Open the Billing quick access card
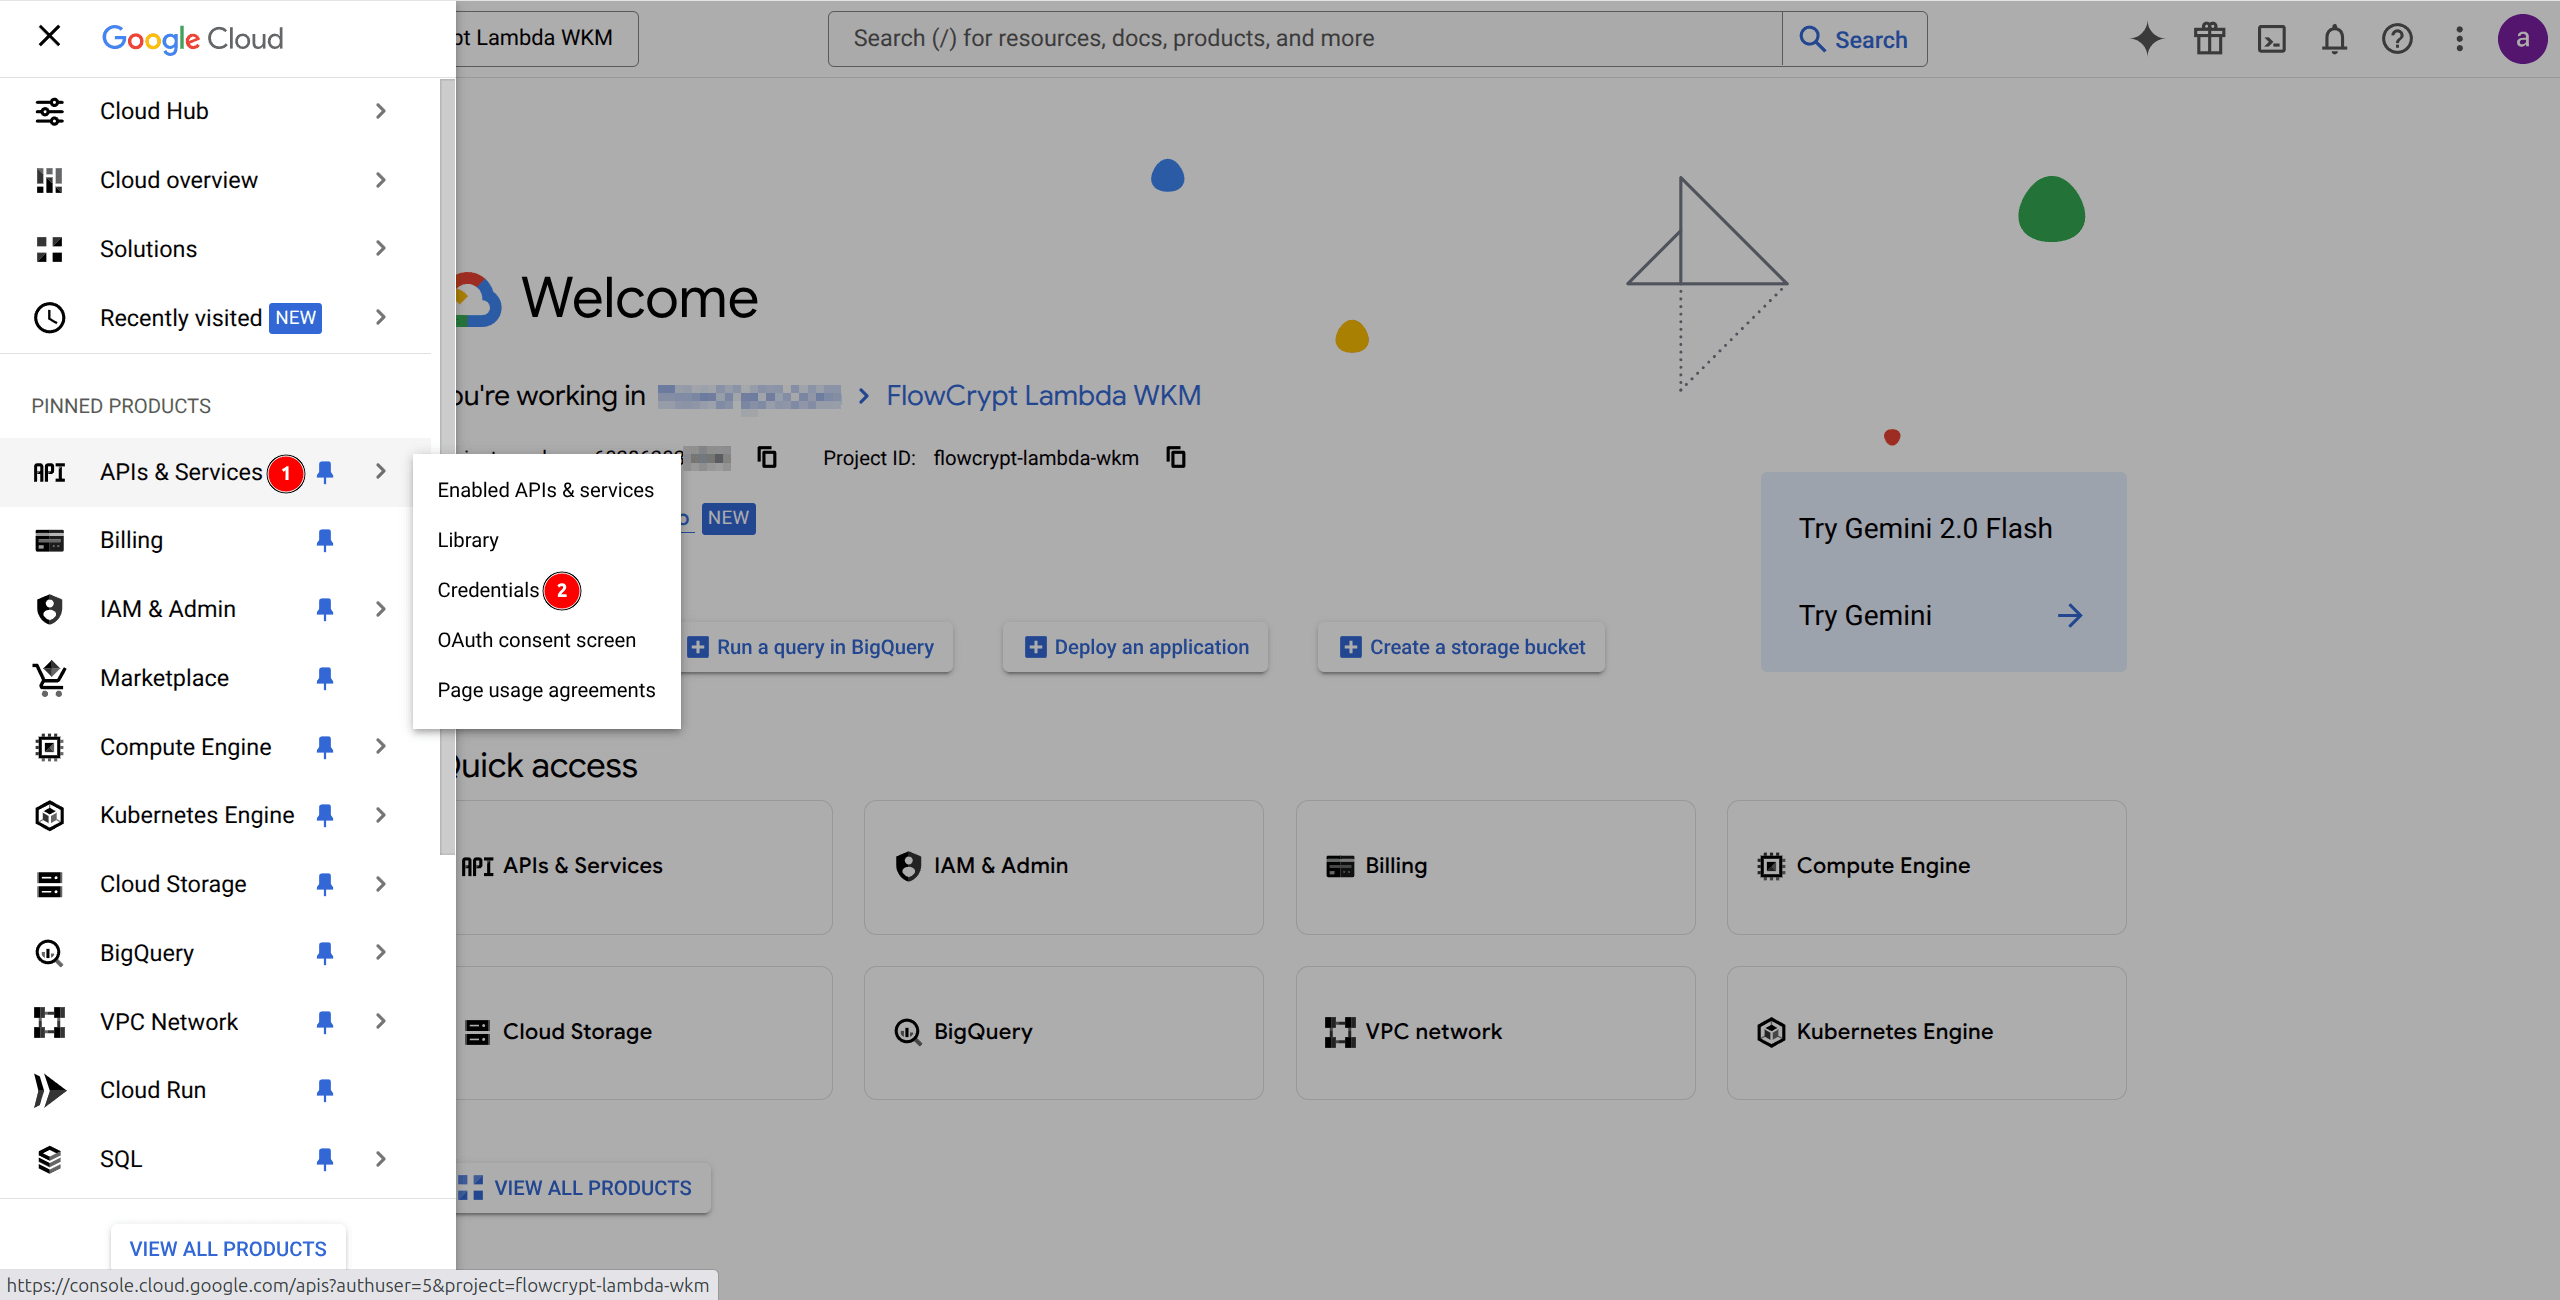Viewport: 2560px width, 1300px height. pyautogui.click(x=1495, y=867)
